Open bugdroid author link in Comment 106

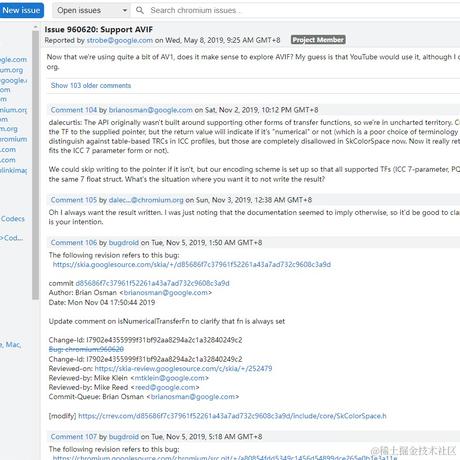(124, 242)
